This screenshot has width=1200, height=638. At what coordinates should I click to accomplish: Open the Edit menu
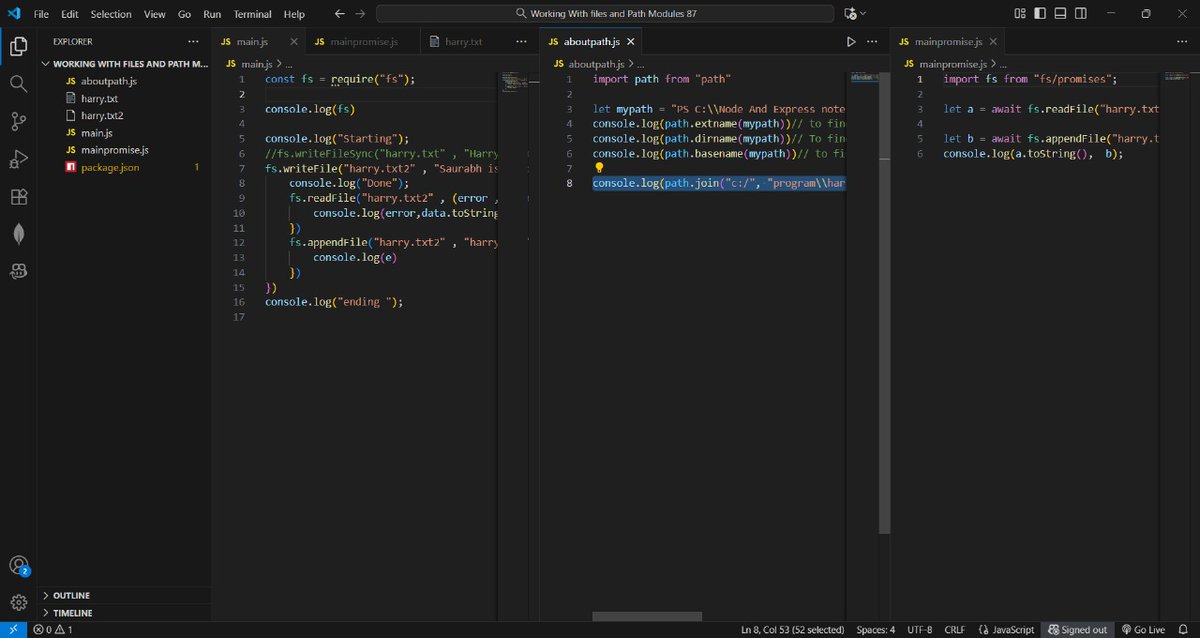pyautogui.click(x=69, y=14)
